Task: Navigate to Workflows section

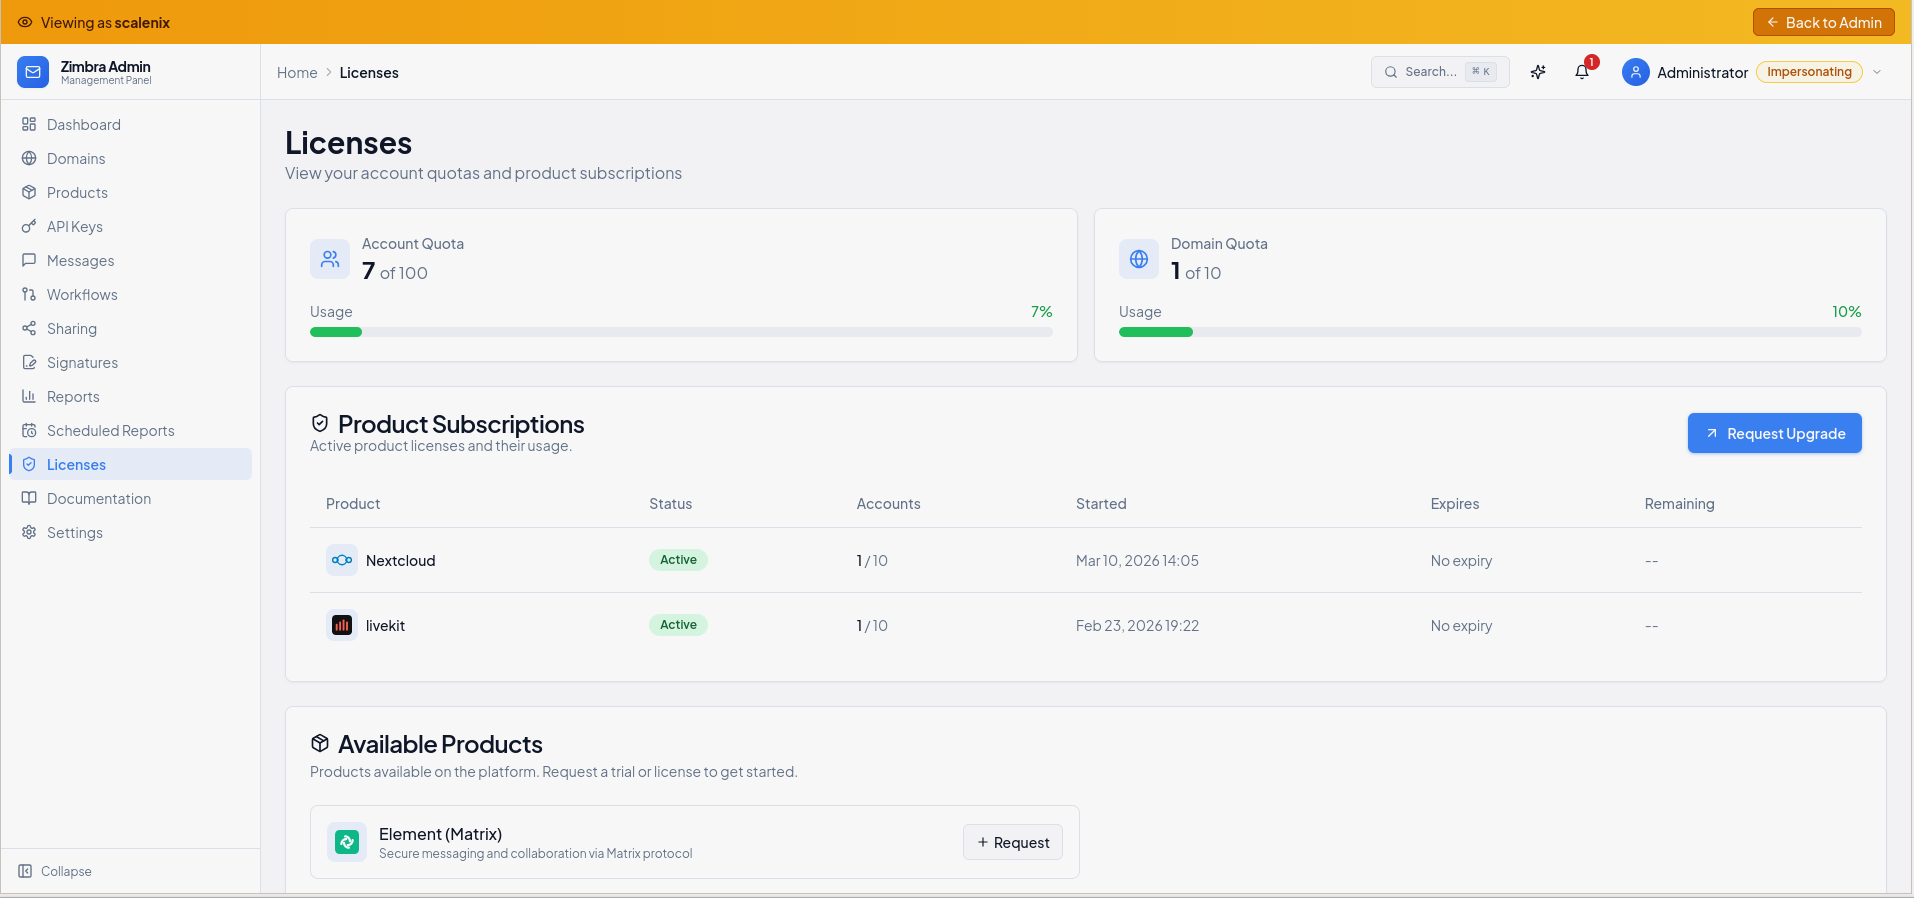Action: (x=82, y=295)
